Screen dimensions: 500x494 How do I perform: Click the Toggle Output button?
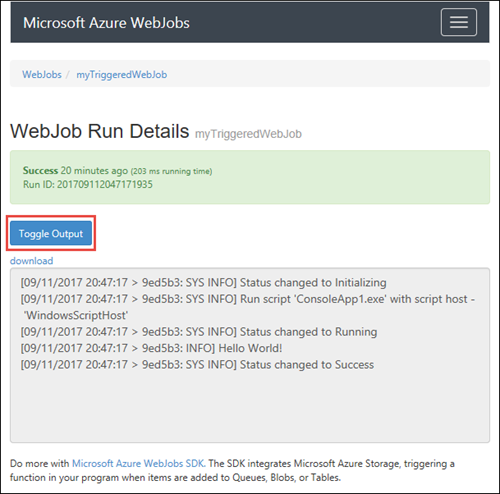[x=51, y=233]
